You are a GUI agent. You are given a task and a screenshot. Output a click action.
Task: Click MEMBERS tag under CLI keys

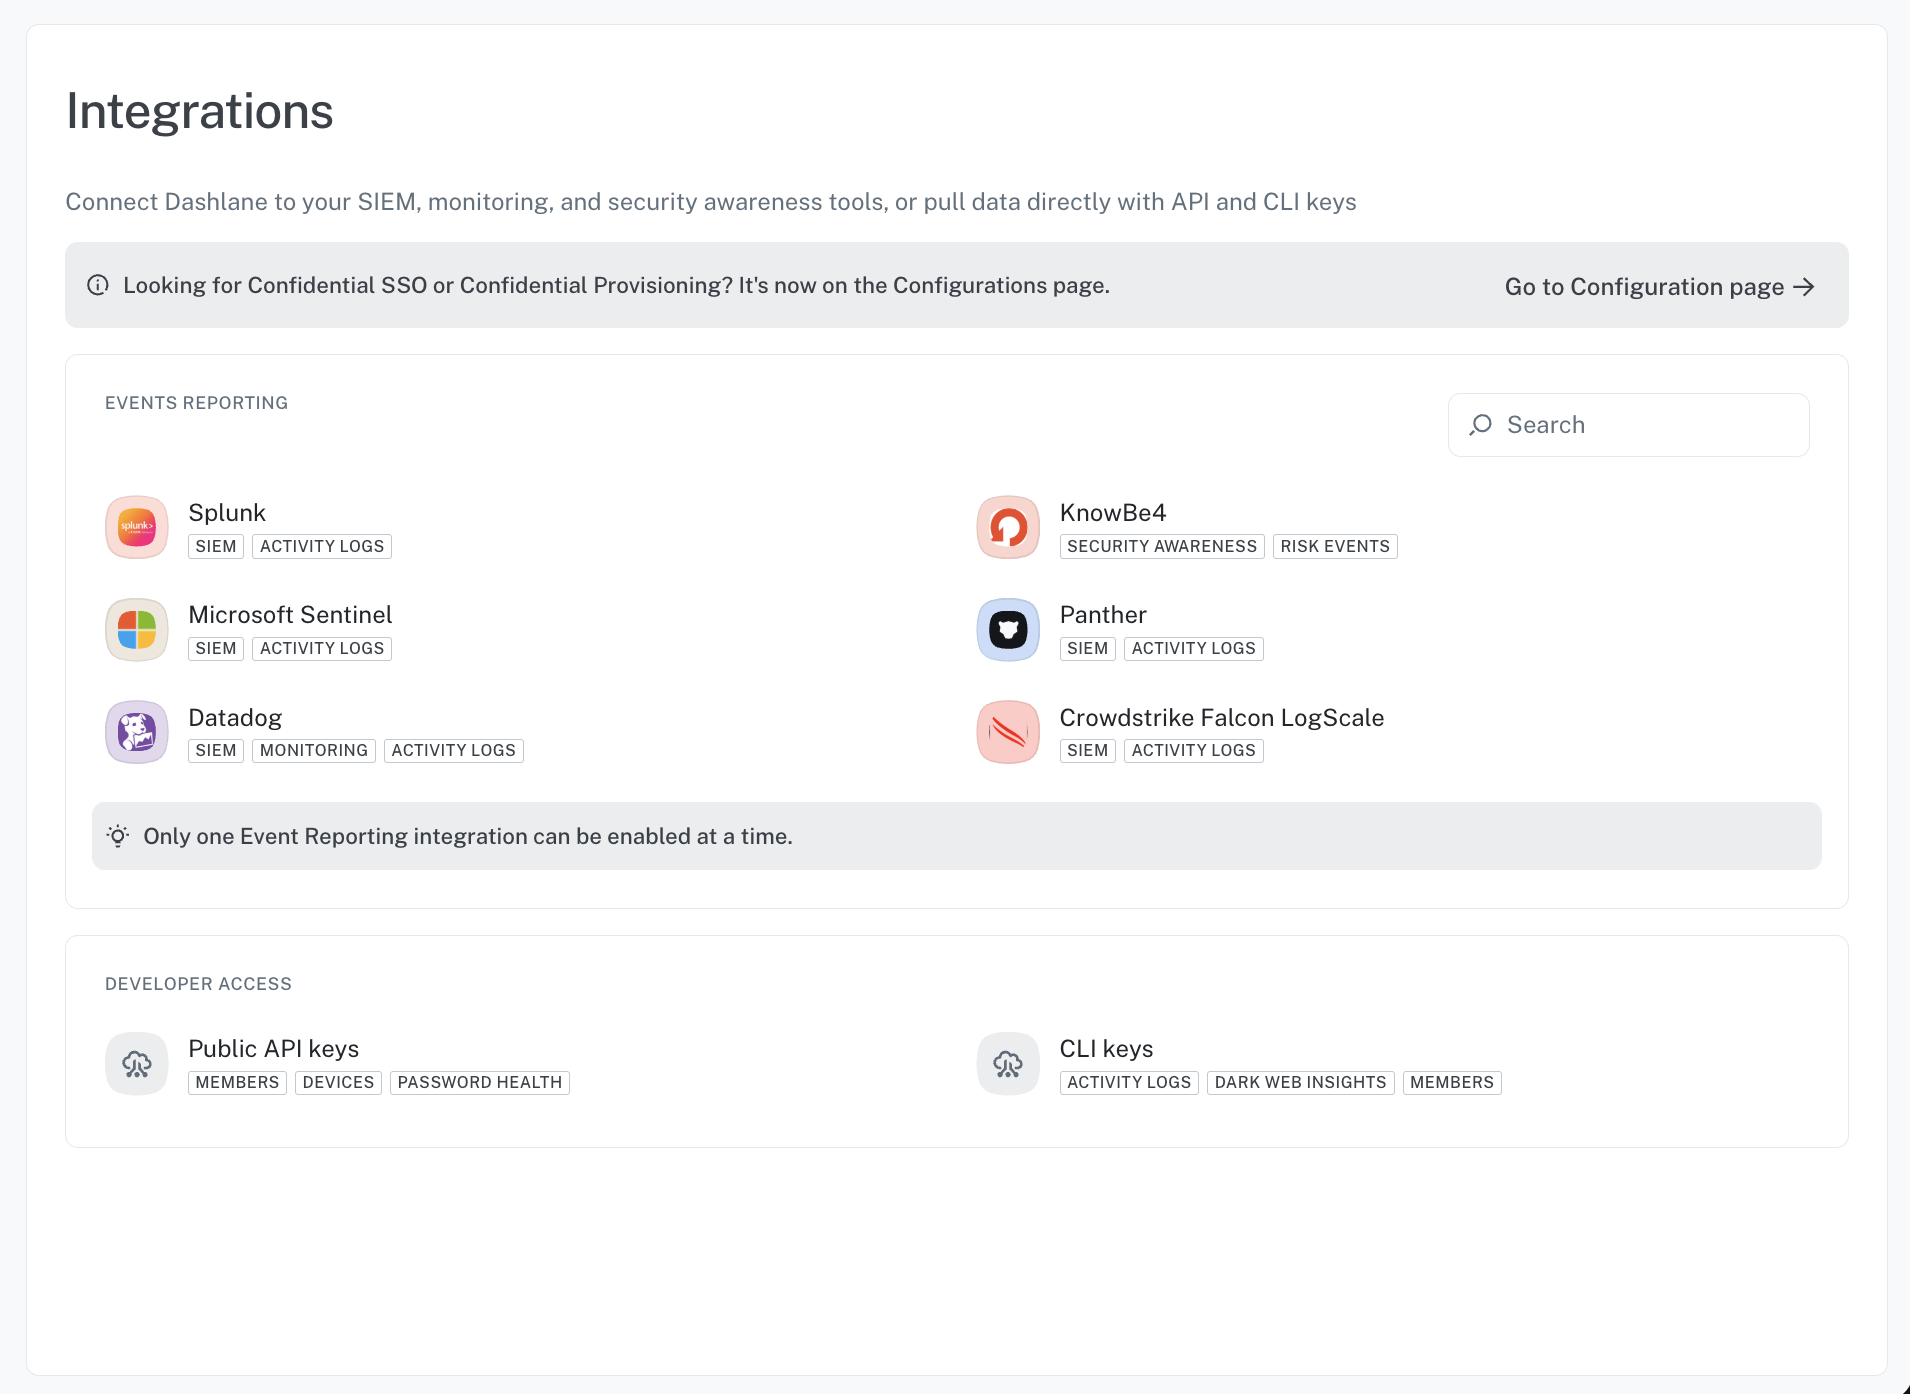[x=1452, y=1083]
